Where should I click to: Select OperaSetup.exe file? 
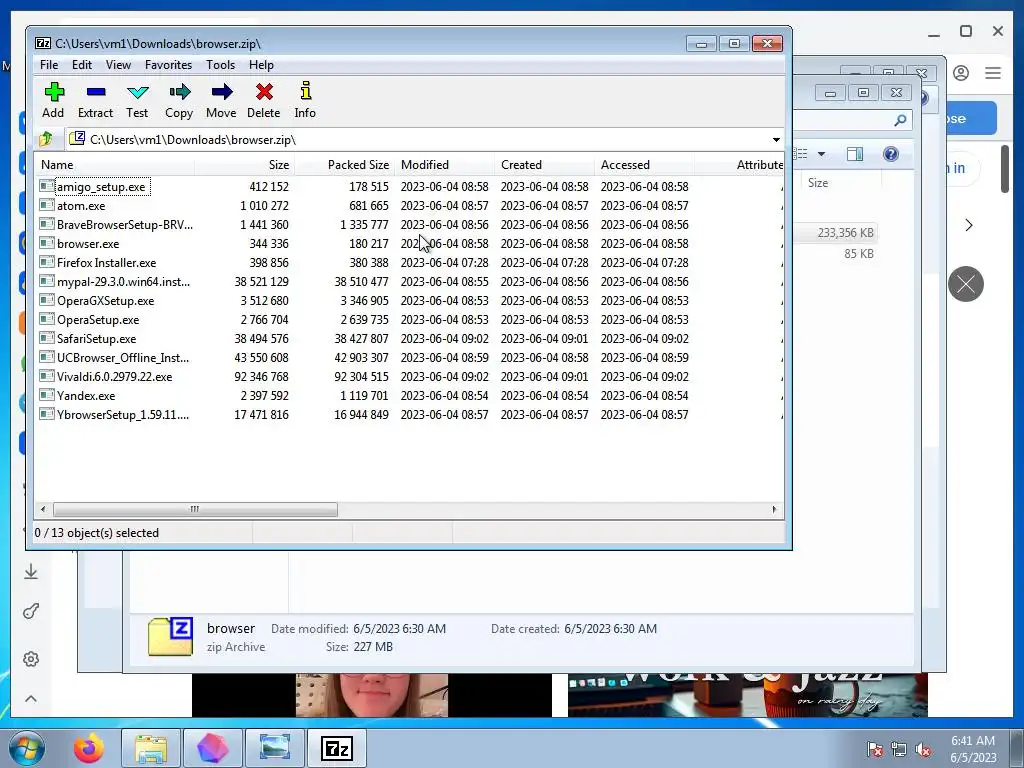click(98, 319)
